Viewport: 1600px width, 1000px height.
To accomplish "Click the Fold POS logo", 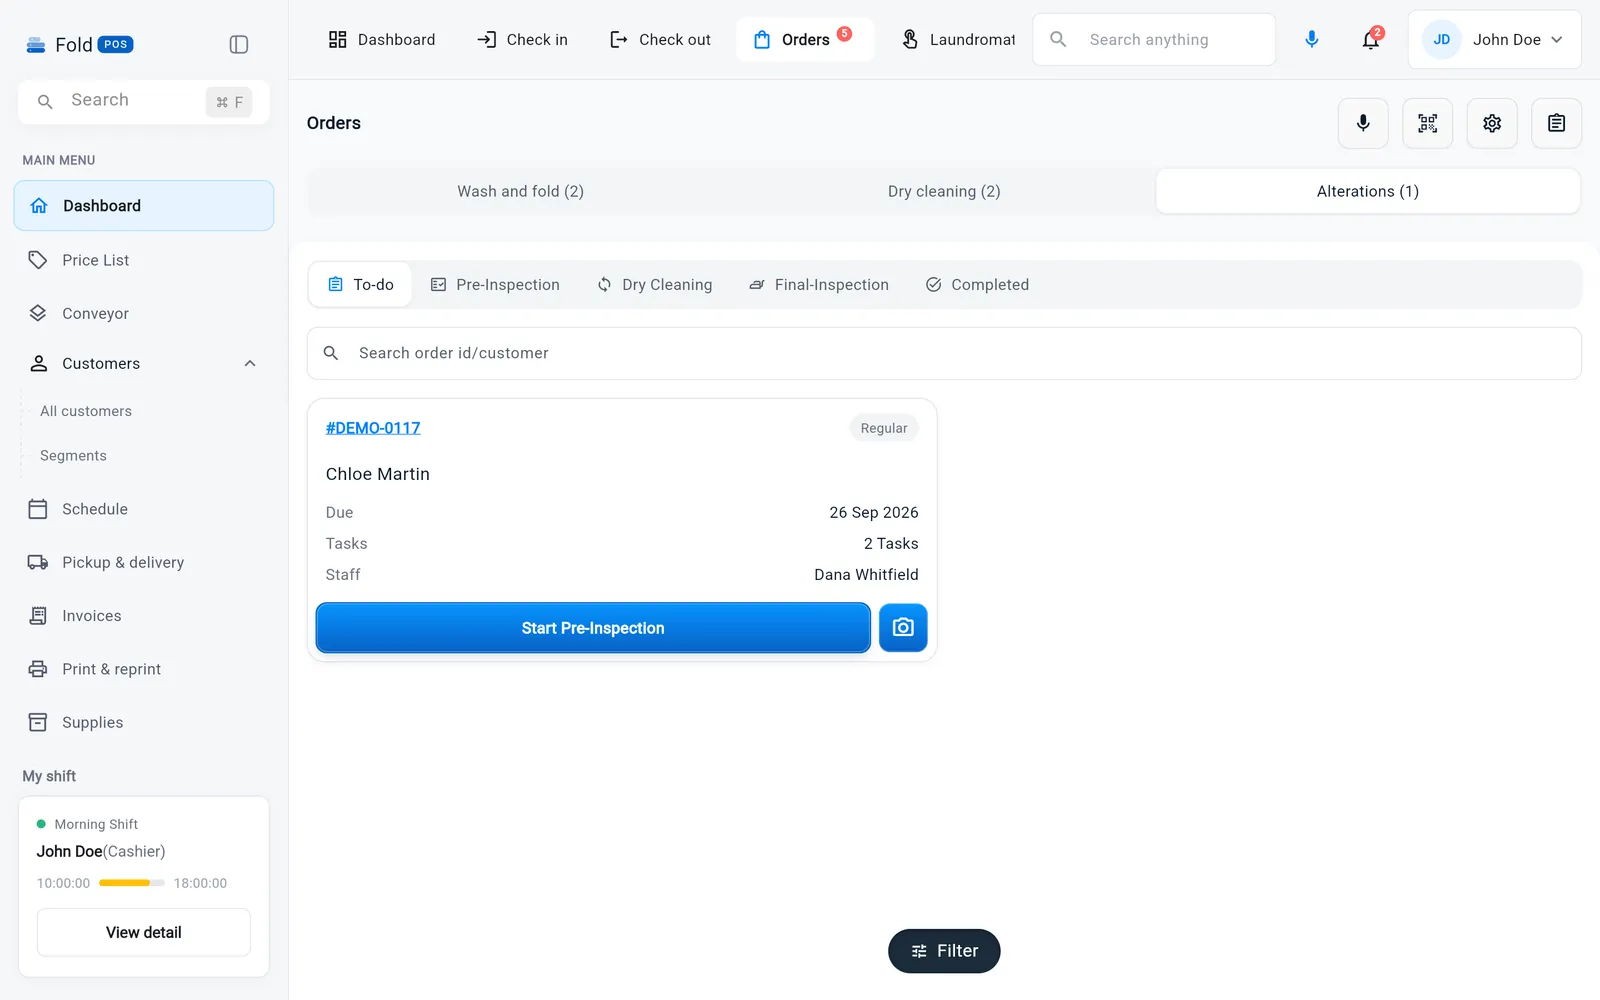I will (x=79, y=44).
